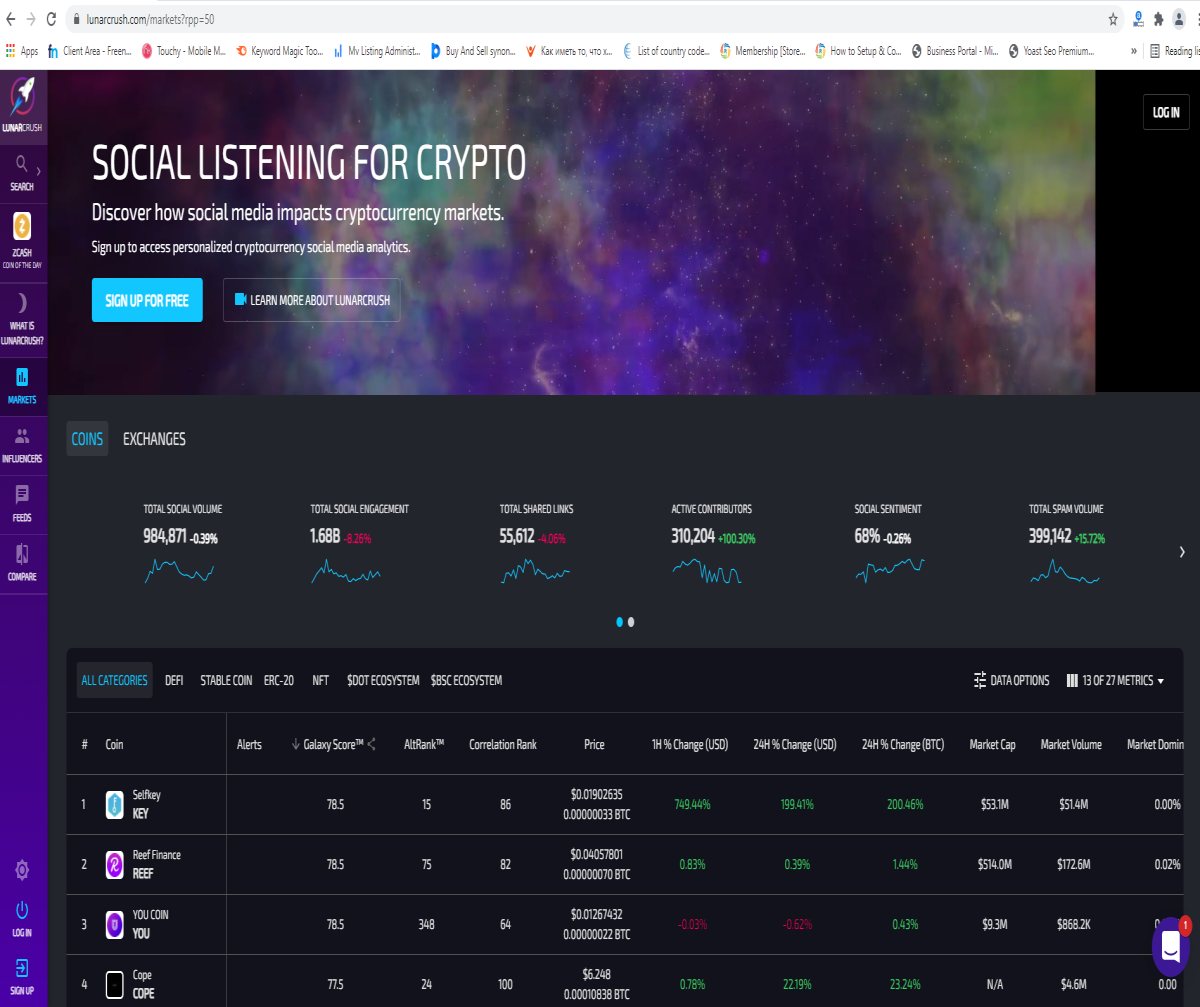This screenshot has width=1200, height=1007.
Task: Click the Reef Finance coin logo
Action: click(x=114, y=864)
